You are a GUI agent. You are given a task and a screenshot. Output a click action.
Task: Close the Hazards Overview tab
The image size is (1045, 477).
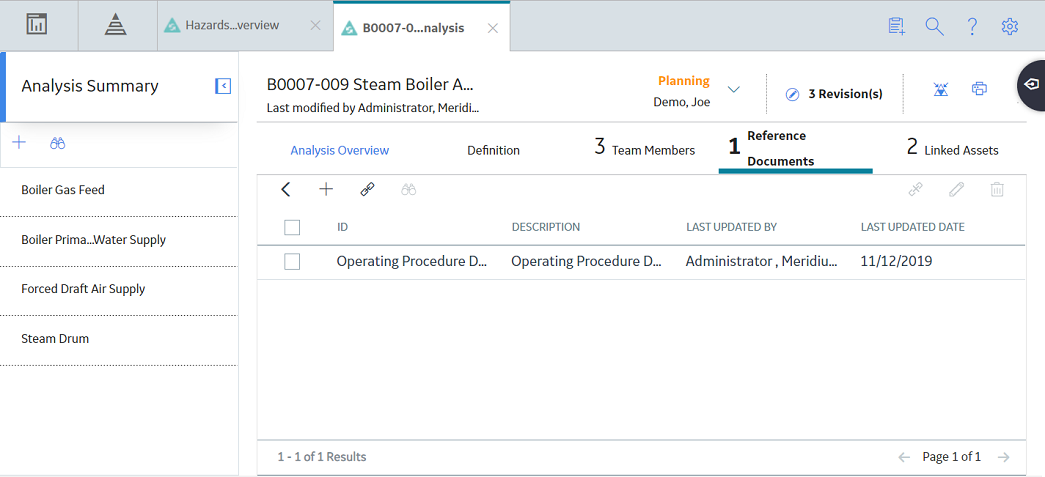316,26
